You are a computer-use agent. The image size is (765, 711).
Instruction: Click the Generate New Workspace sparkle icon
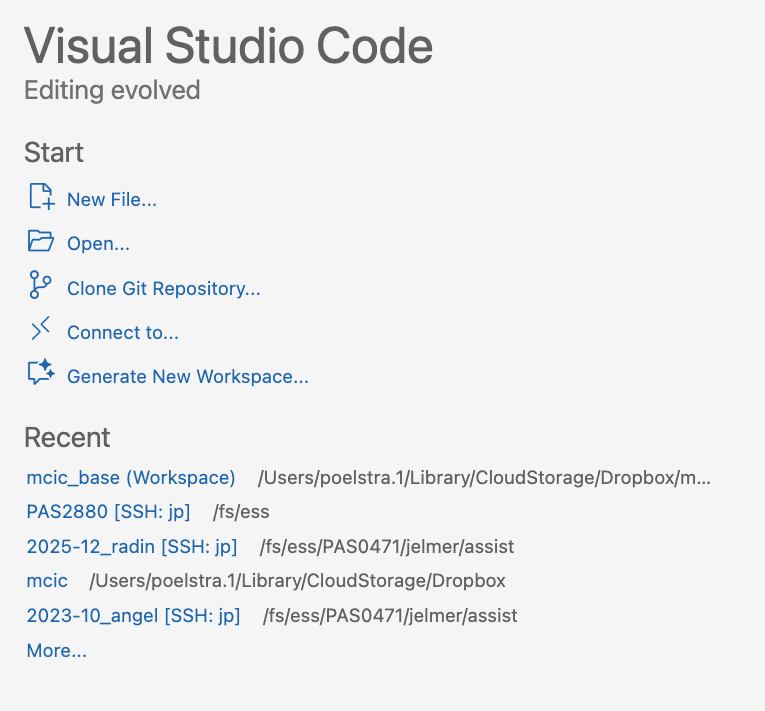pos(41,372)
